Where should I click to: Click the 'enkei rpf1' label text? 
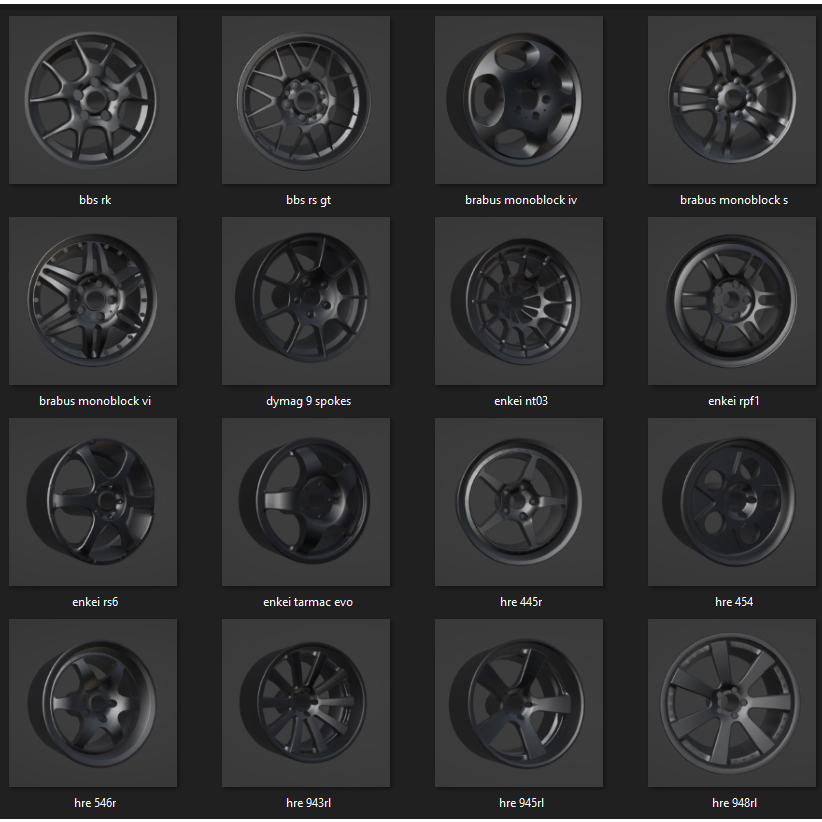click(734, 402)
